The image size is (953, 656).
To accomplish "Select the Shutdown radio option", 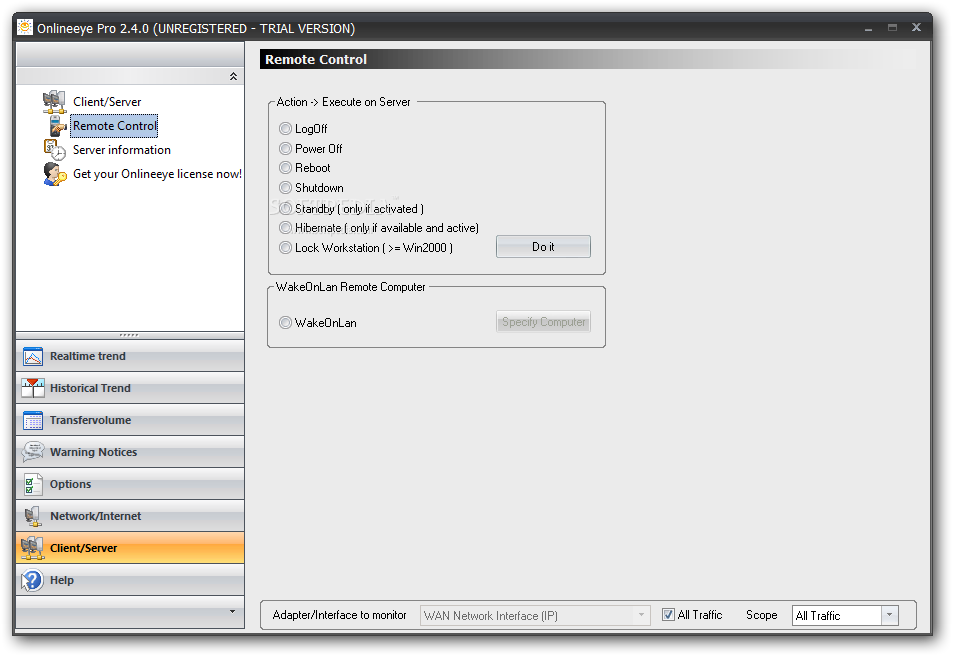I will [285, 187].
